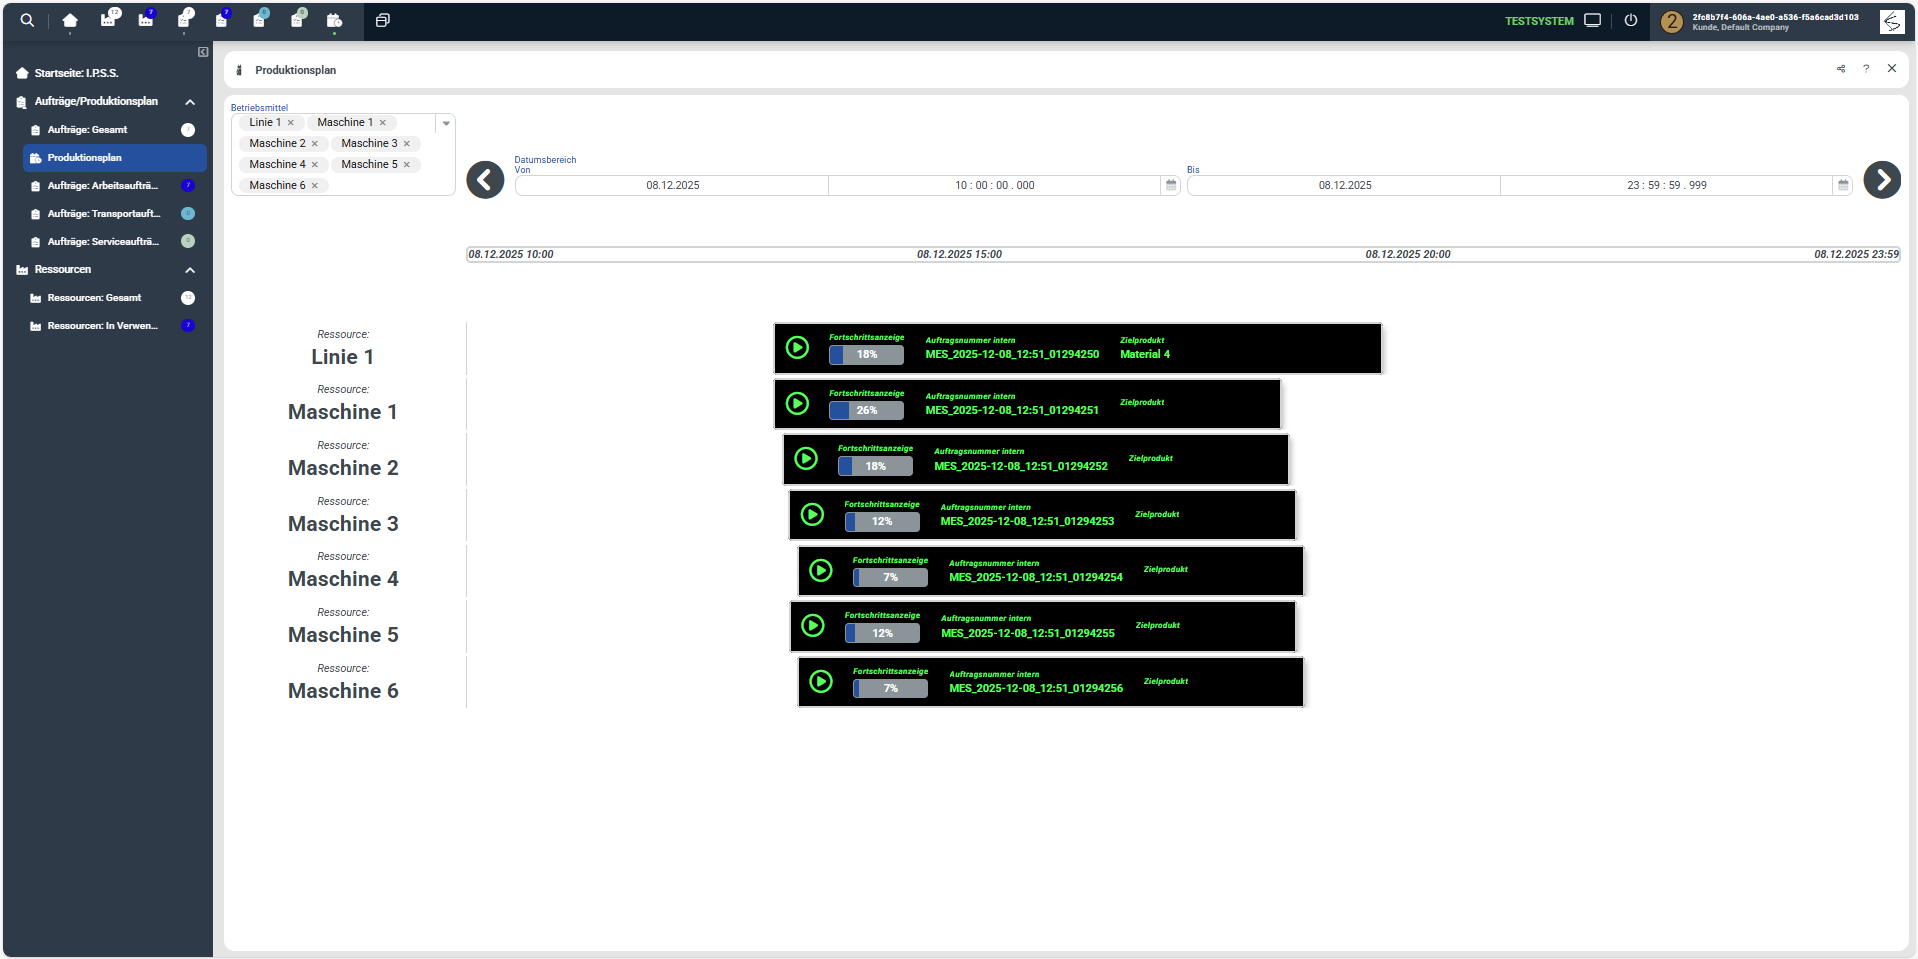Click the share icon in Produktionsplan header
This screenshot has width=1918, height=959.
click(x=1841, y=69)
